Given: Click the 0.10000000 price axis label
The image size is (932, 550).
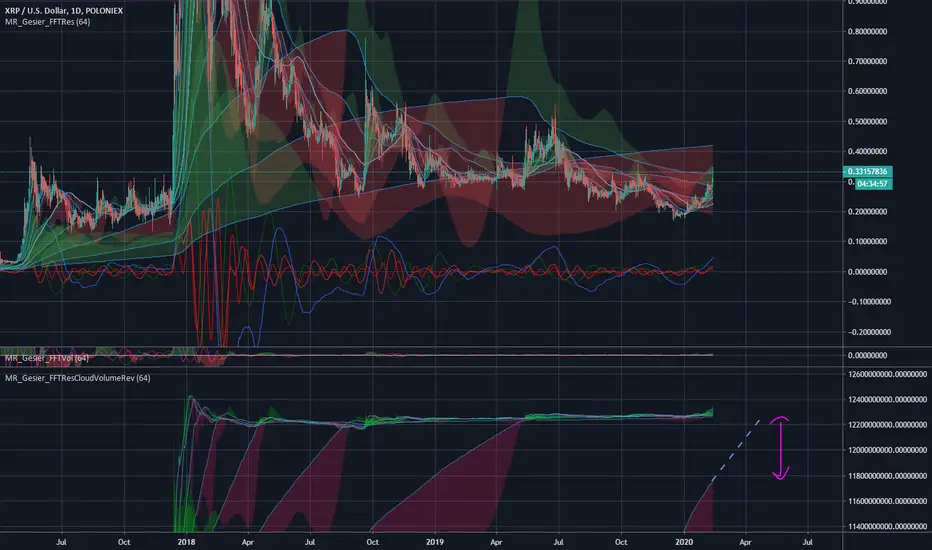Looking at the screenshot, I should [867, 241].
